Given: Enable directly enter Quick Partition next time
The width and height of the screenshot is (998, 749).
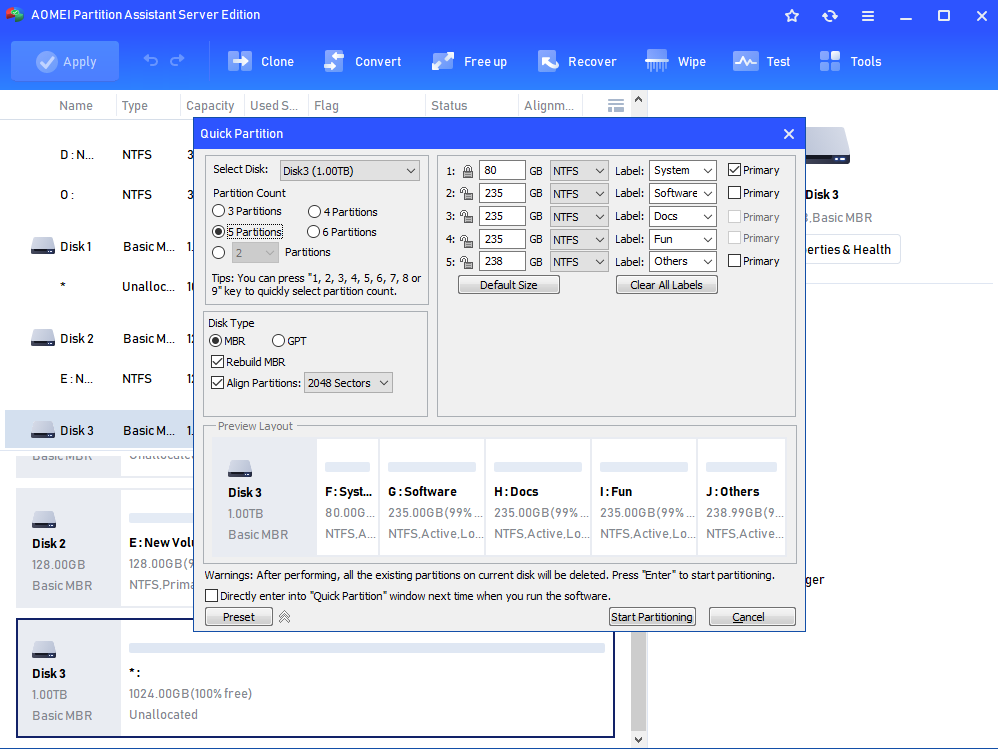Looking at the screenshot, I should [212, 596].
